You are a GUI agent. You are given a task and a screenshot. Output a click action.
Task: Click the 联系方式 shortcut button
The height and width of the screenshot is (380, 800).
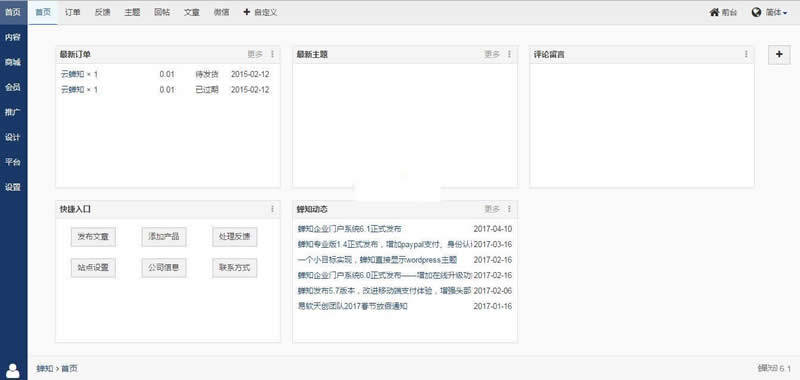(x=235, y=268)
